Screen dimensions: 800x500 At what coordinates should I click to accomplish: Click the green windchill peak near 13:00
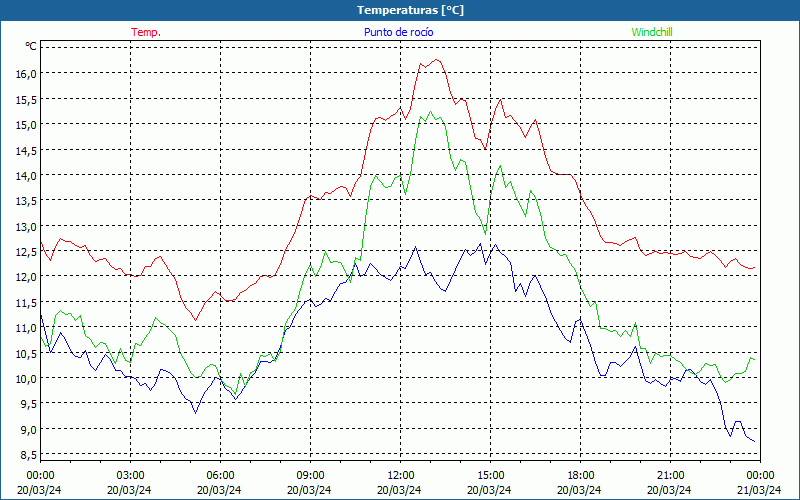(x=430, y=111)
